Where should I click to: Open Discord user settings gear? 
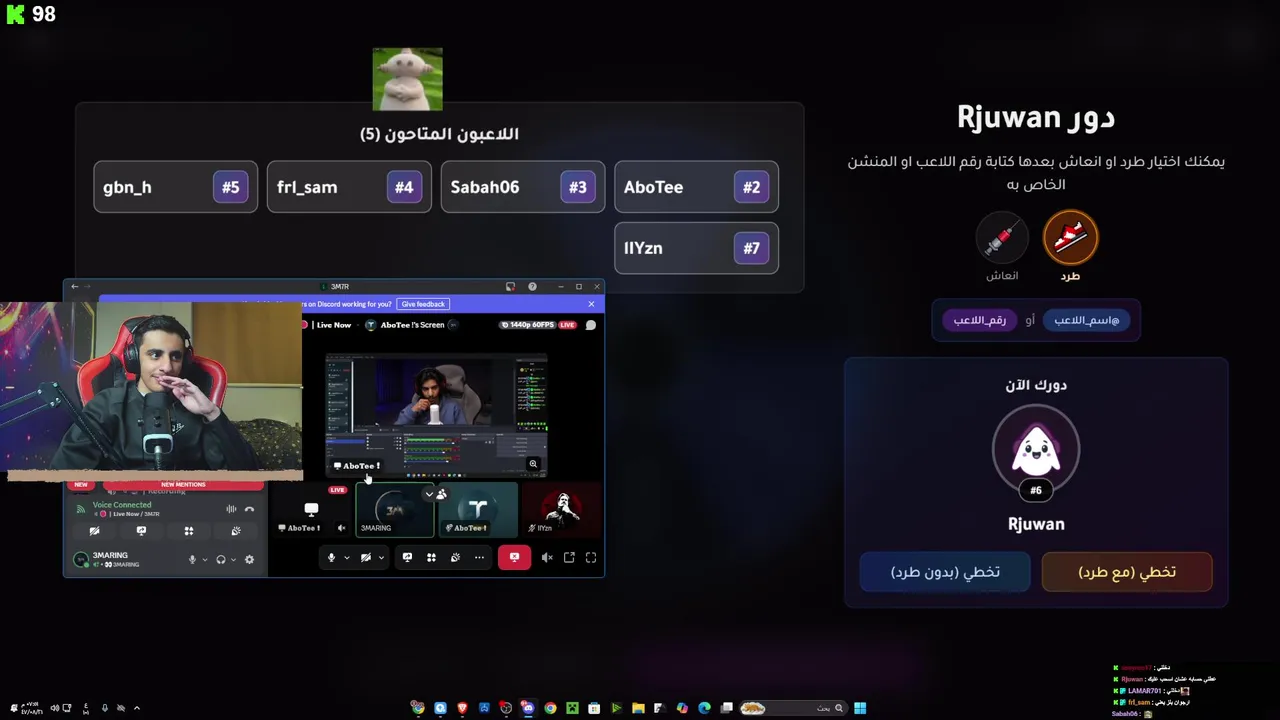click(250, 560)
